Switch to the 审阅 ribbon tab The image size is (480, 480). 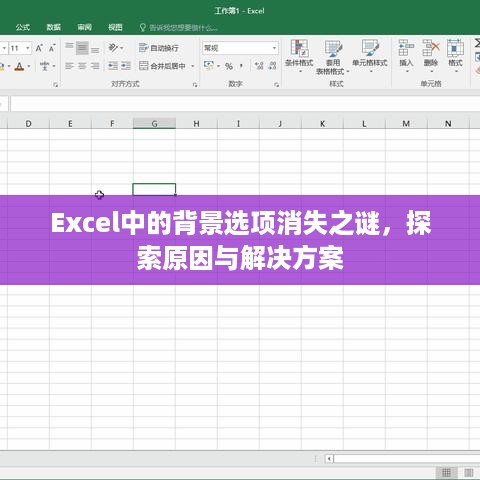(x=84, y=27)
